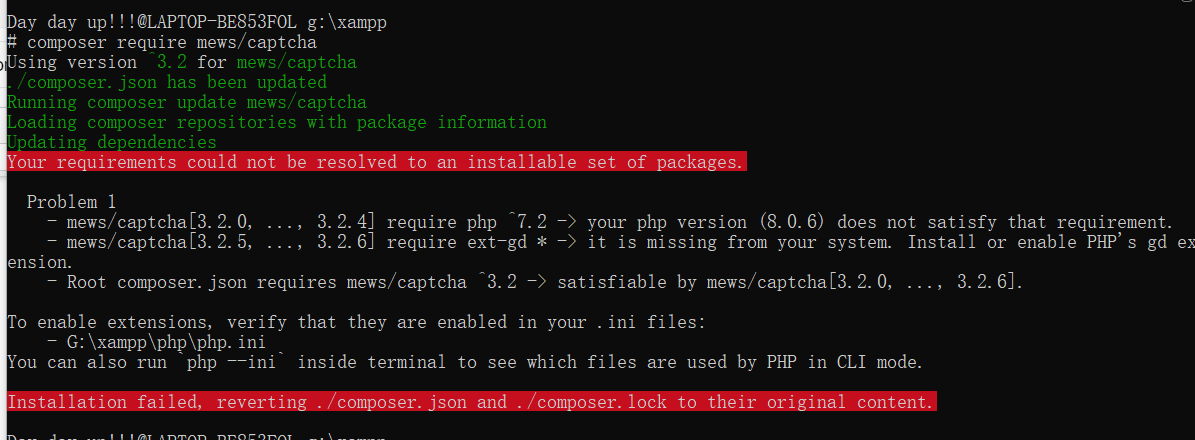Click the "Loading composer repositories with package information" line
This screenshot has height=440, width=1195.
pos(277,122)
